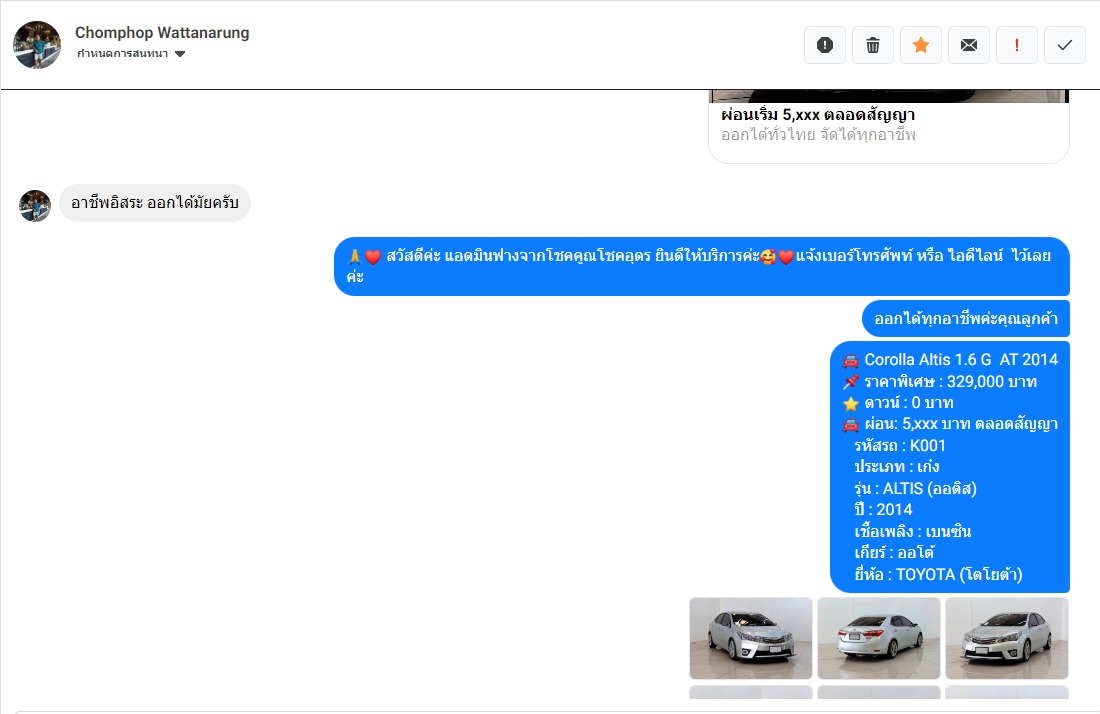This screenshot has height=714, width=1100.
Task: Flag conversation with red exclamation icon
Action: [1017, 46]
